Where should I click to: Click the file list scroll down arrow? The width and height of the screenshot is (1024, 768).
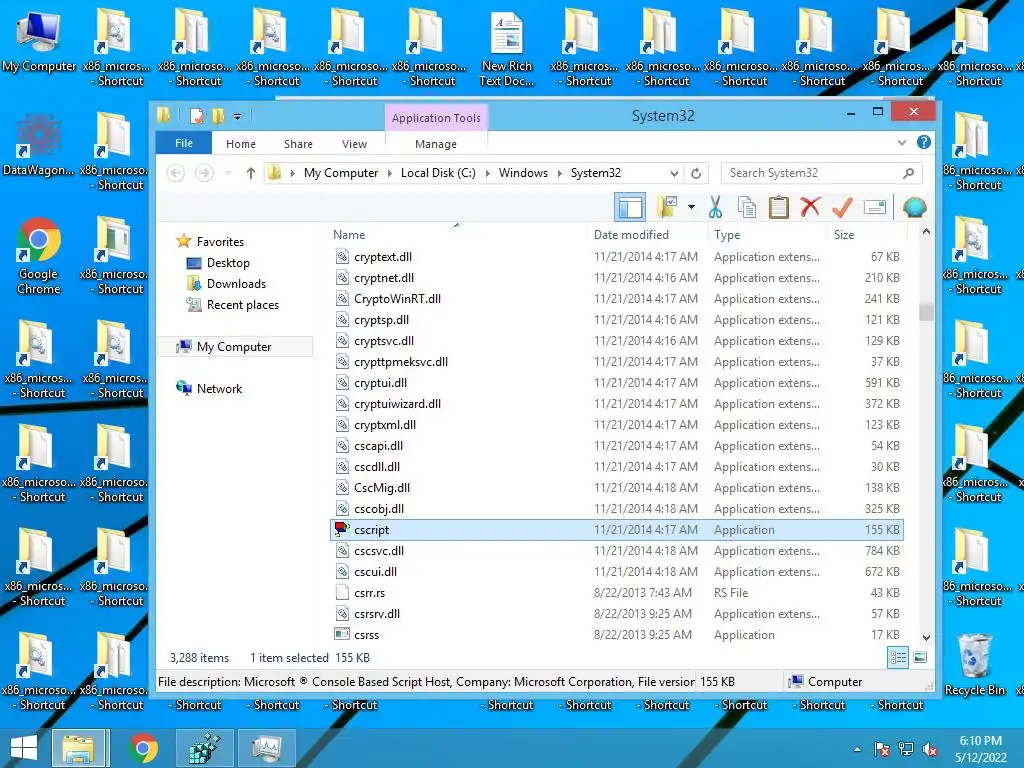click(x=926, y=637)
